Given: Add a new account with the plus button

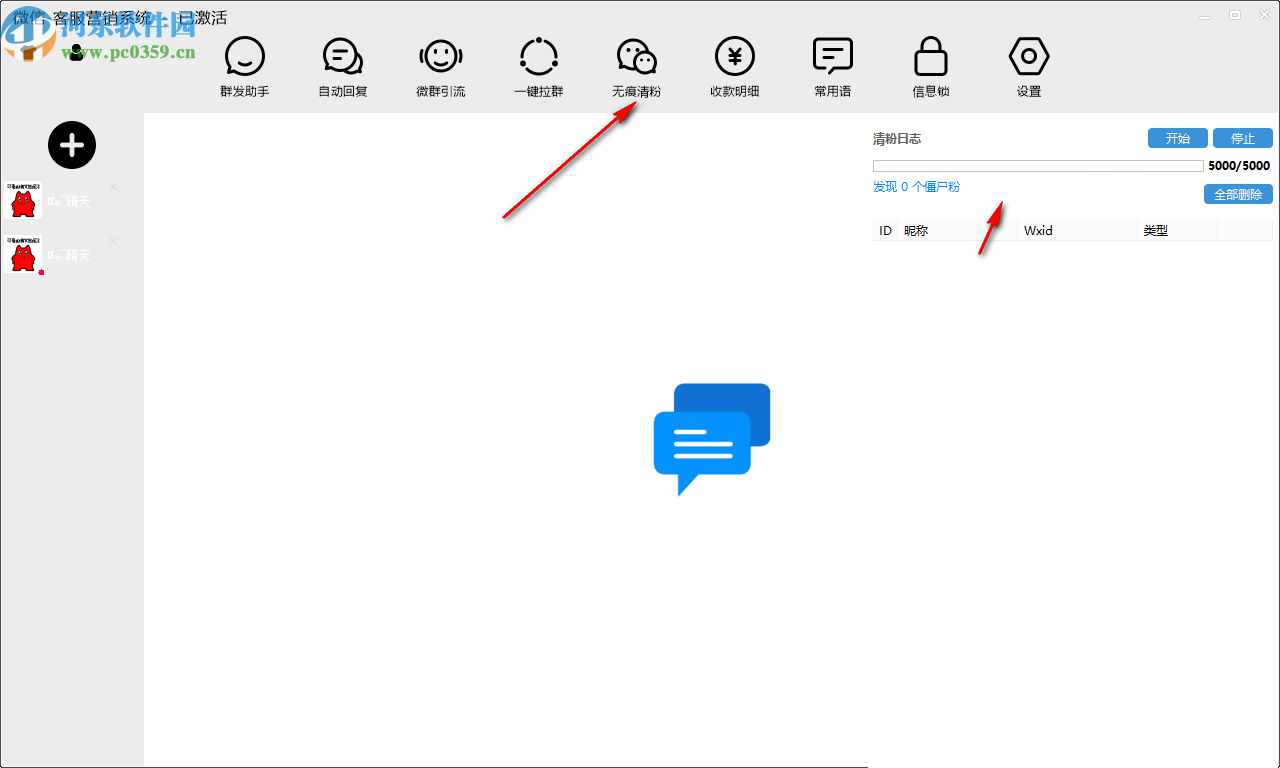Looking at the screenshot, I should coord(72,145).
